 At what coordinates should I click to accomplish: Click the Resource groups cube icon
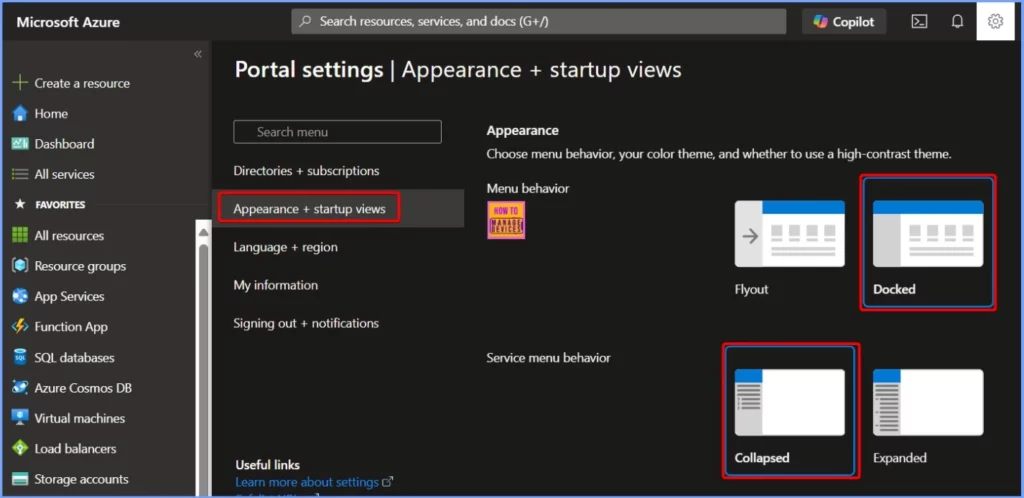click(20, 266)
